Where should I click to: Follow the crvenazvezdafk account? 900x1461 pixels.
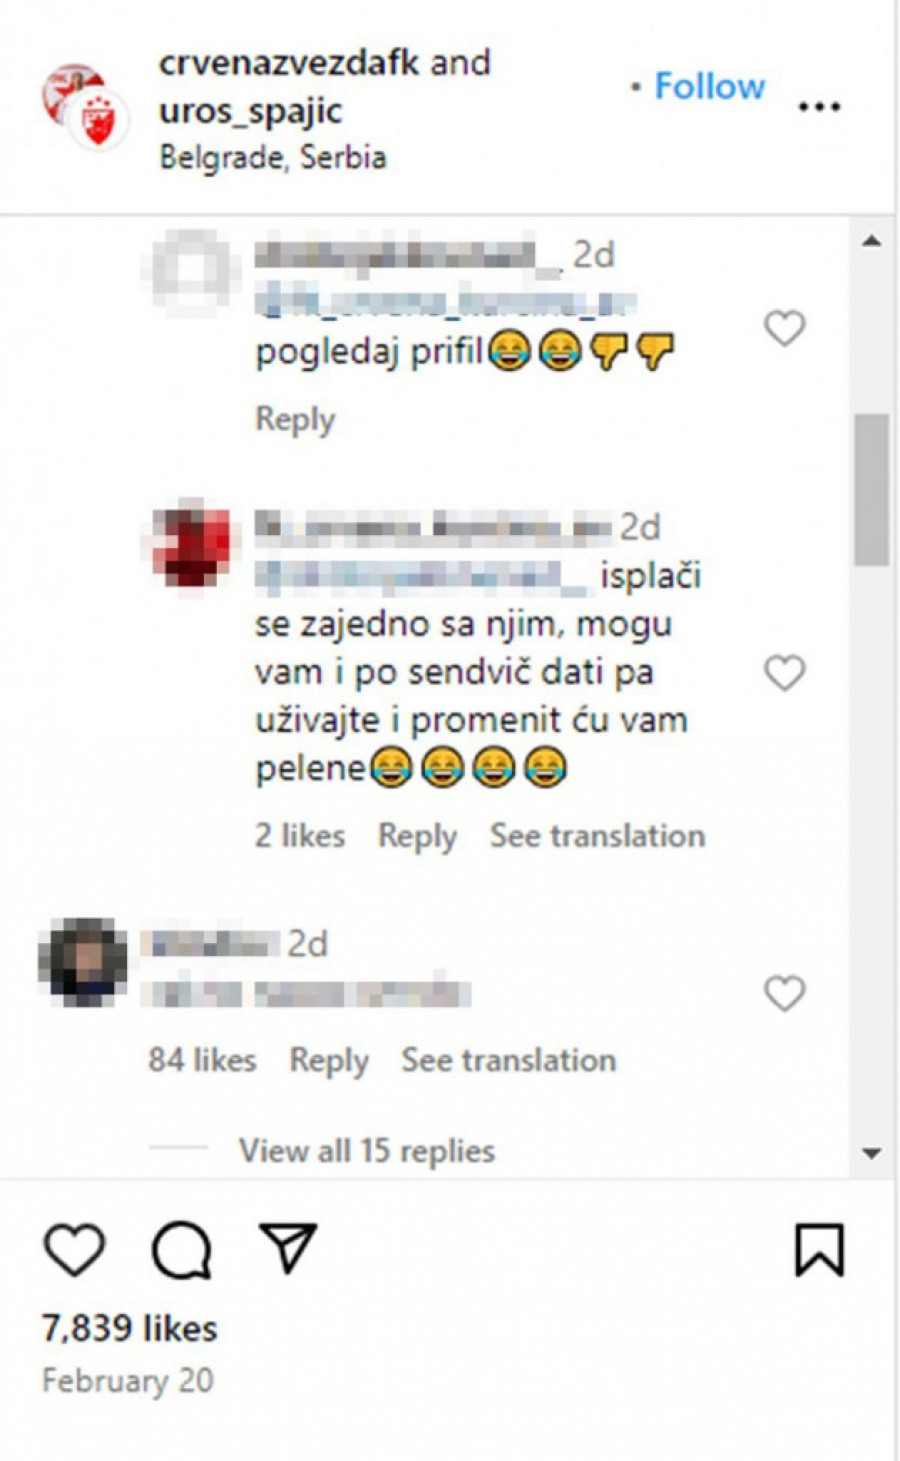tap(709, 86)
